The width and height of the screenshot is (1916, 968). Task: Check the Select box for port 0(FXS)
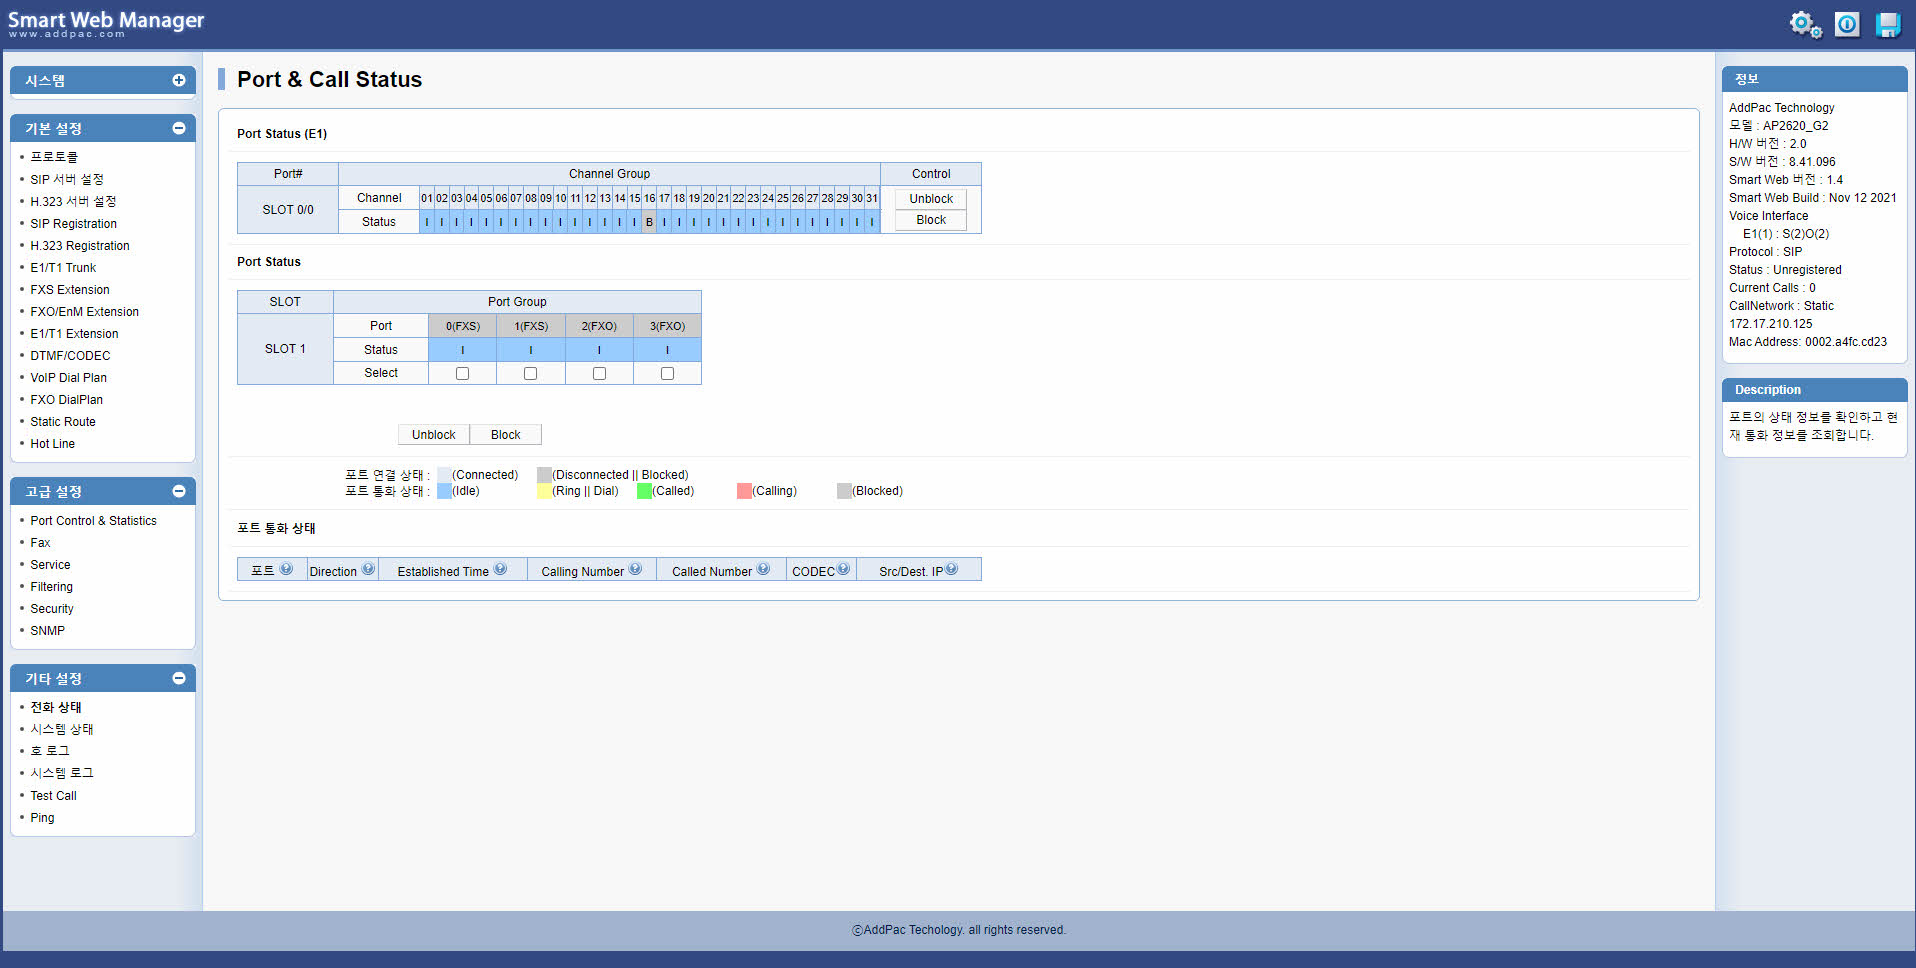click(x=462, y=373)
